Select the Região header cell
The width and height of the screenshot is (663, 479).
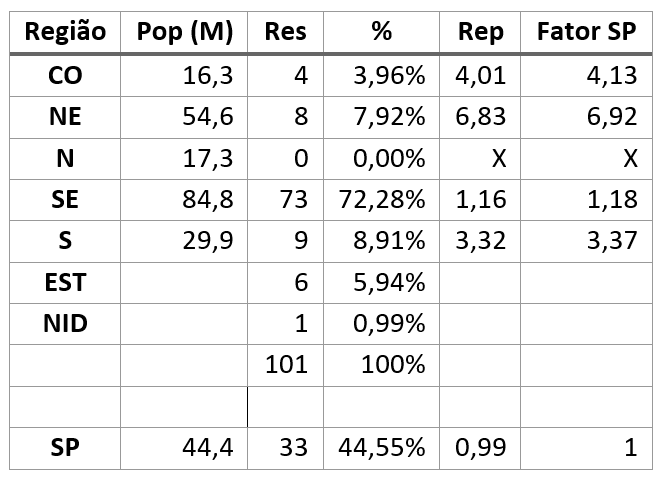(65, 32)
